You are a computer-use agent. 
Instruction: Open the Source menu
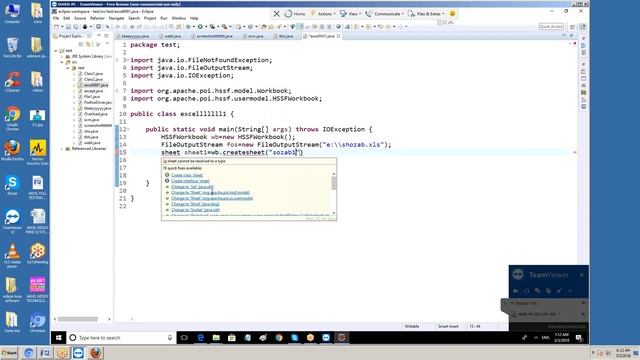point(80,18)
